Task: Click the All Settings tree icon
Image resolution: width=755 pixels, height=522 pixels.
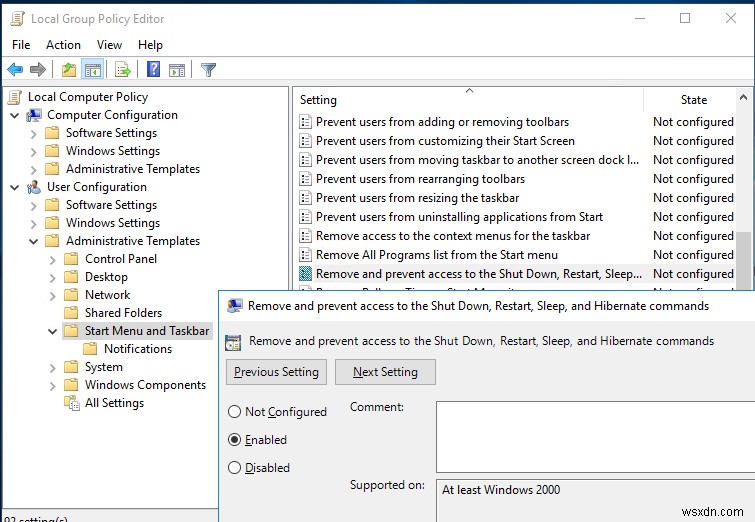Action: [72, 403]
